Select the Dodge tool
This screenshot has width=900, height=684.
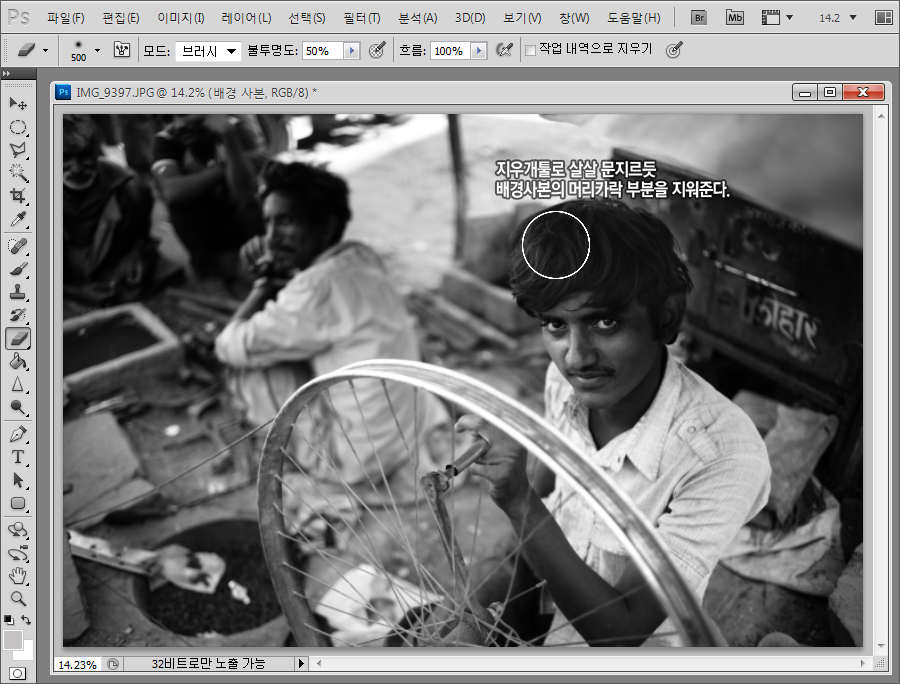(18, 407)
